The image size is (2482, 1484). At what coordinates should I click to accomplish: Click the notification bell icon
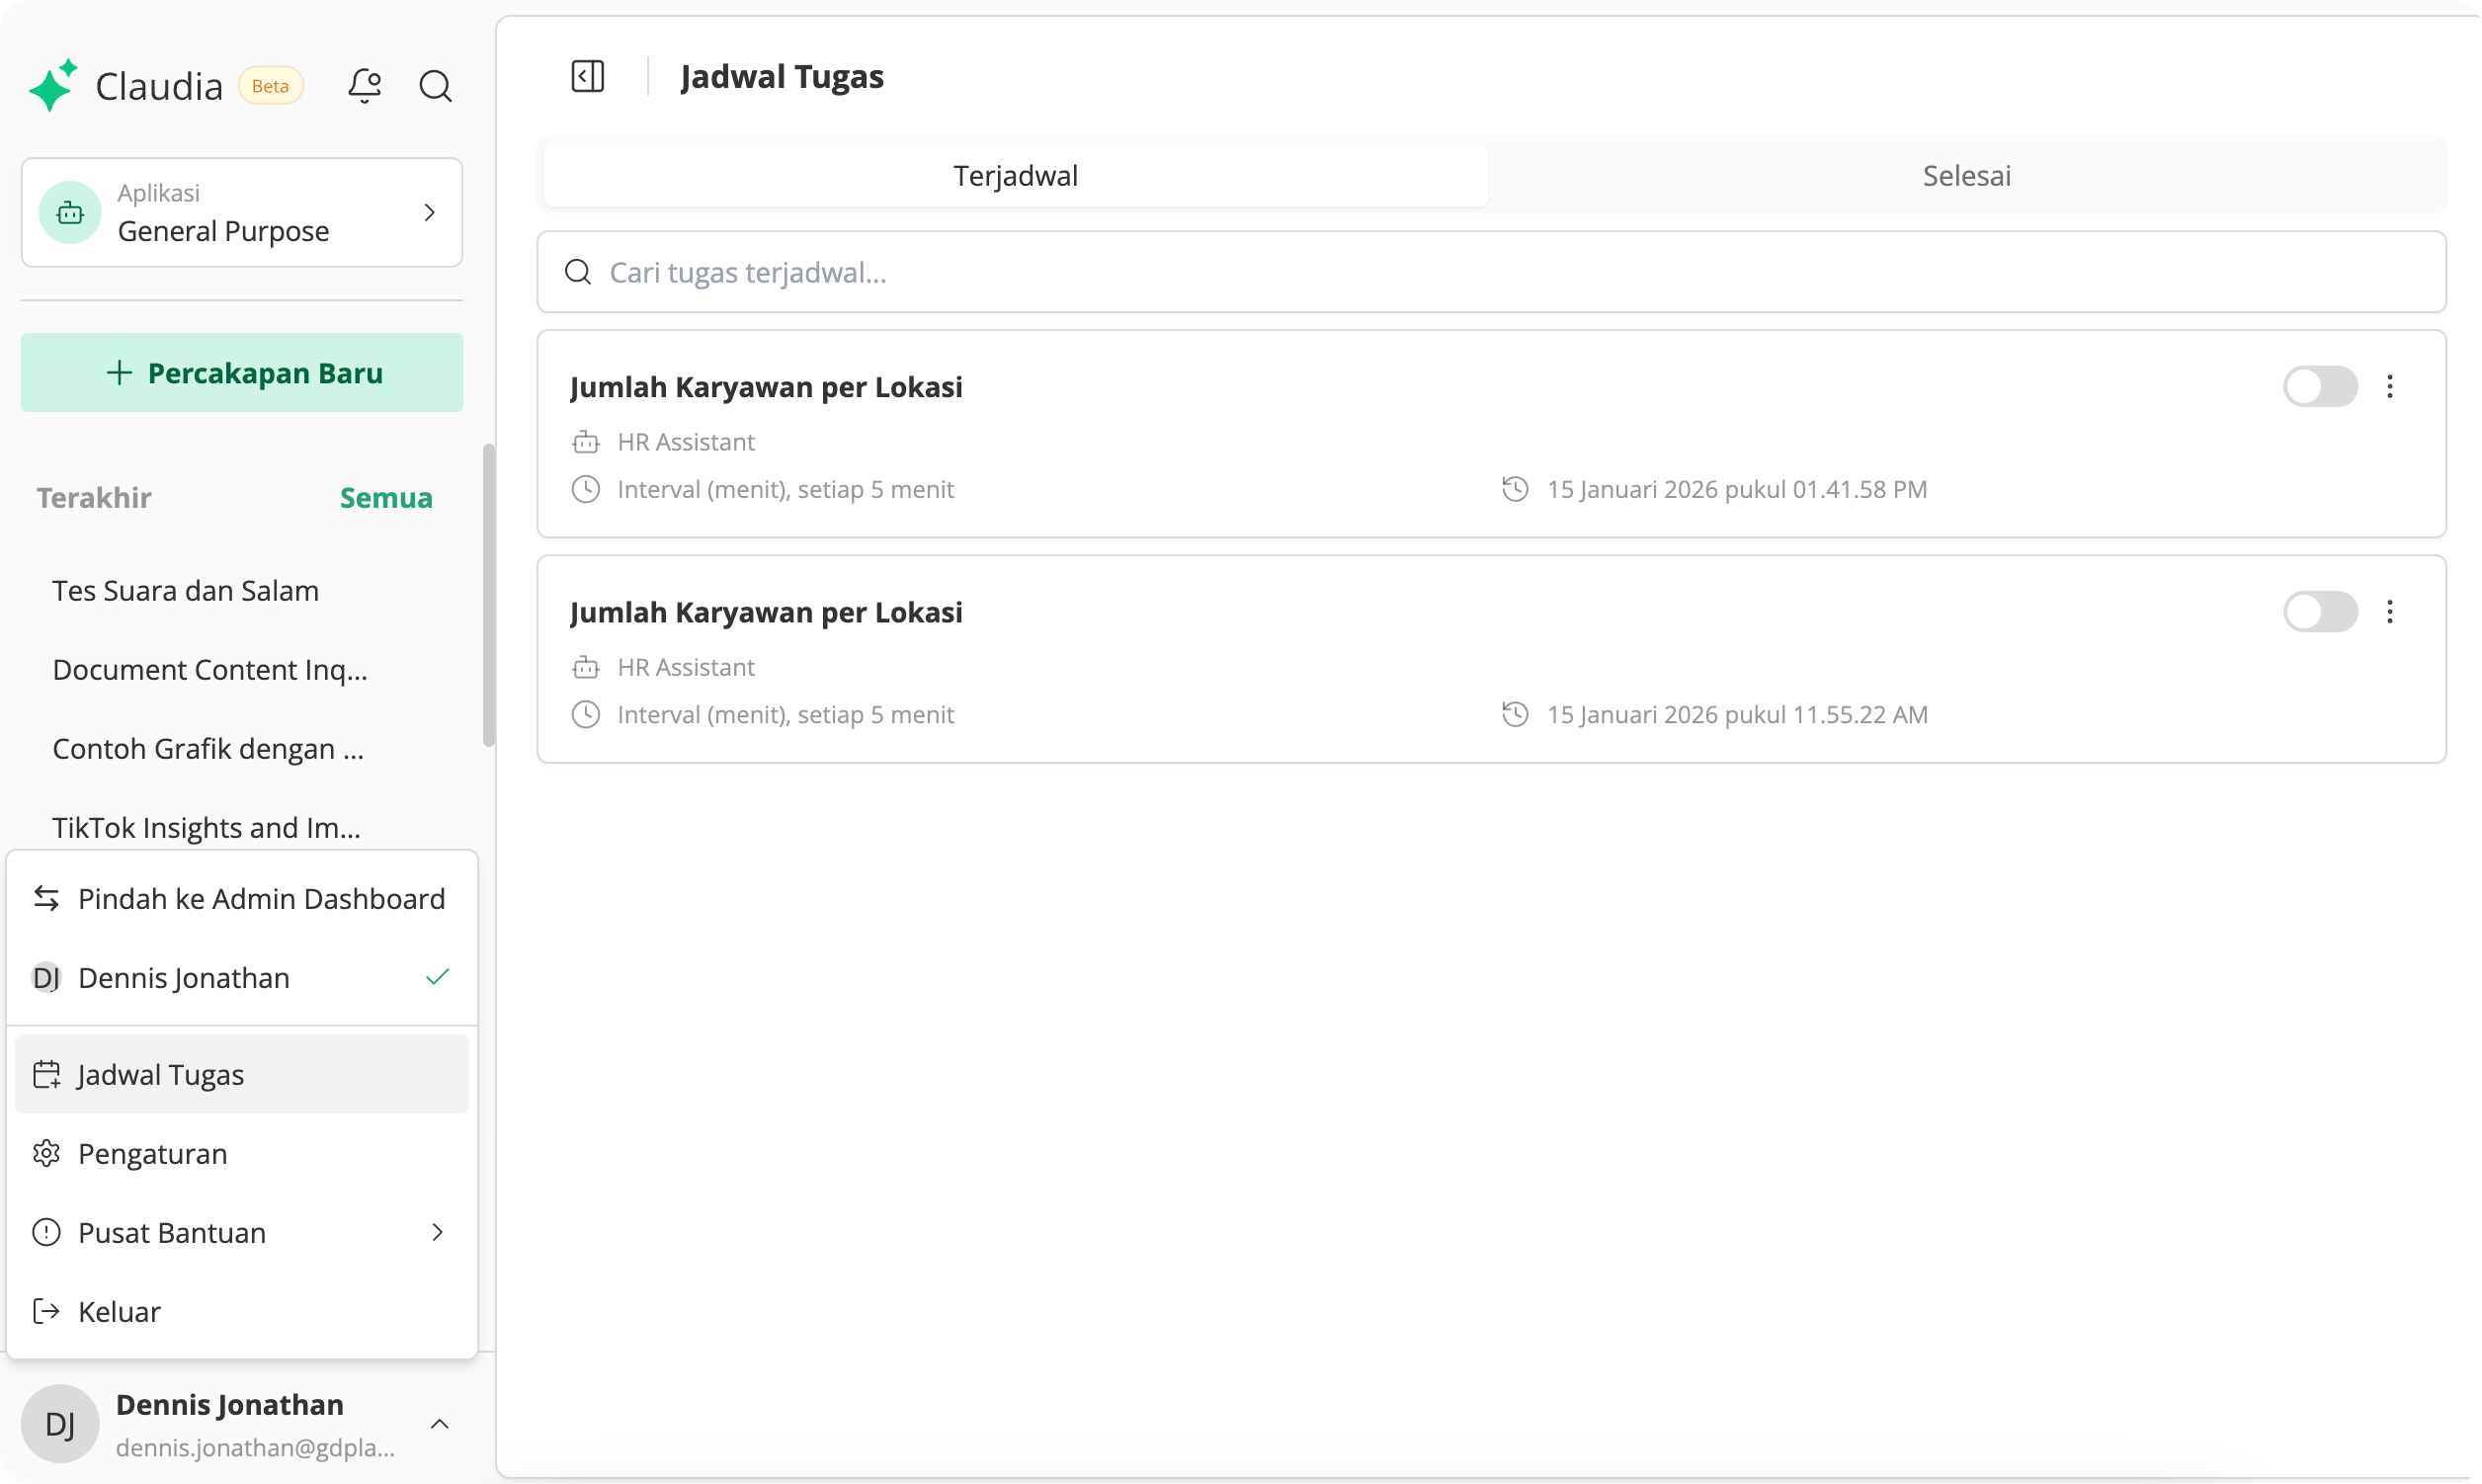tap(364, 86)
